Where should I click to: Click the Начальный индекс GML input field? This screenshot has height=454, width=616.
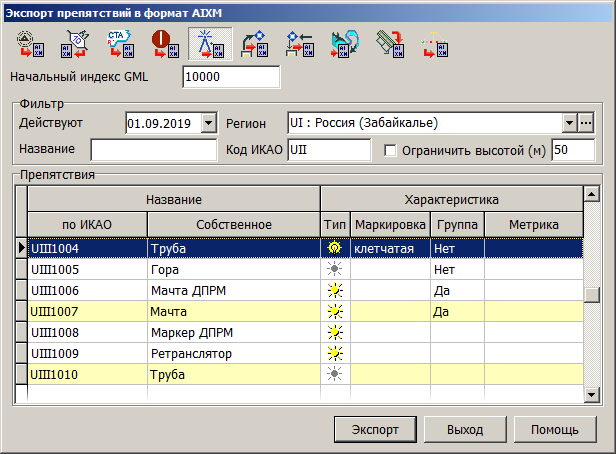click(x=232, y=77)
